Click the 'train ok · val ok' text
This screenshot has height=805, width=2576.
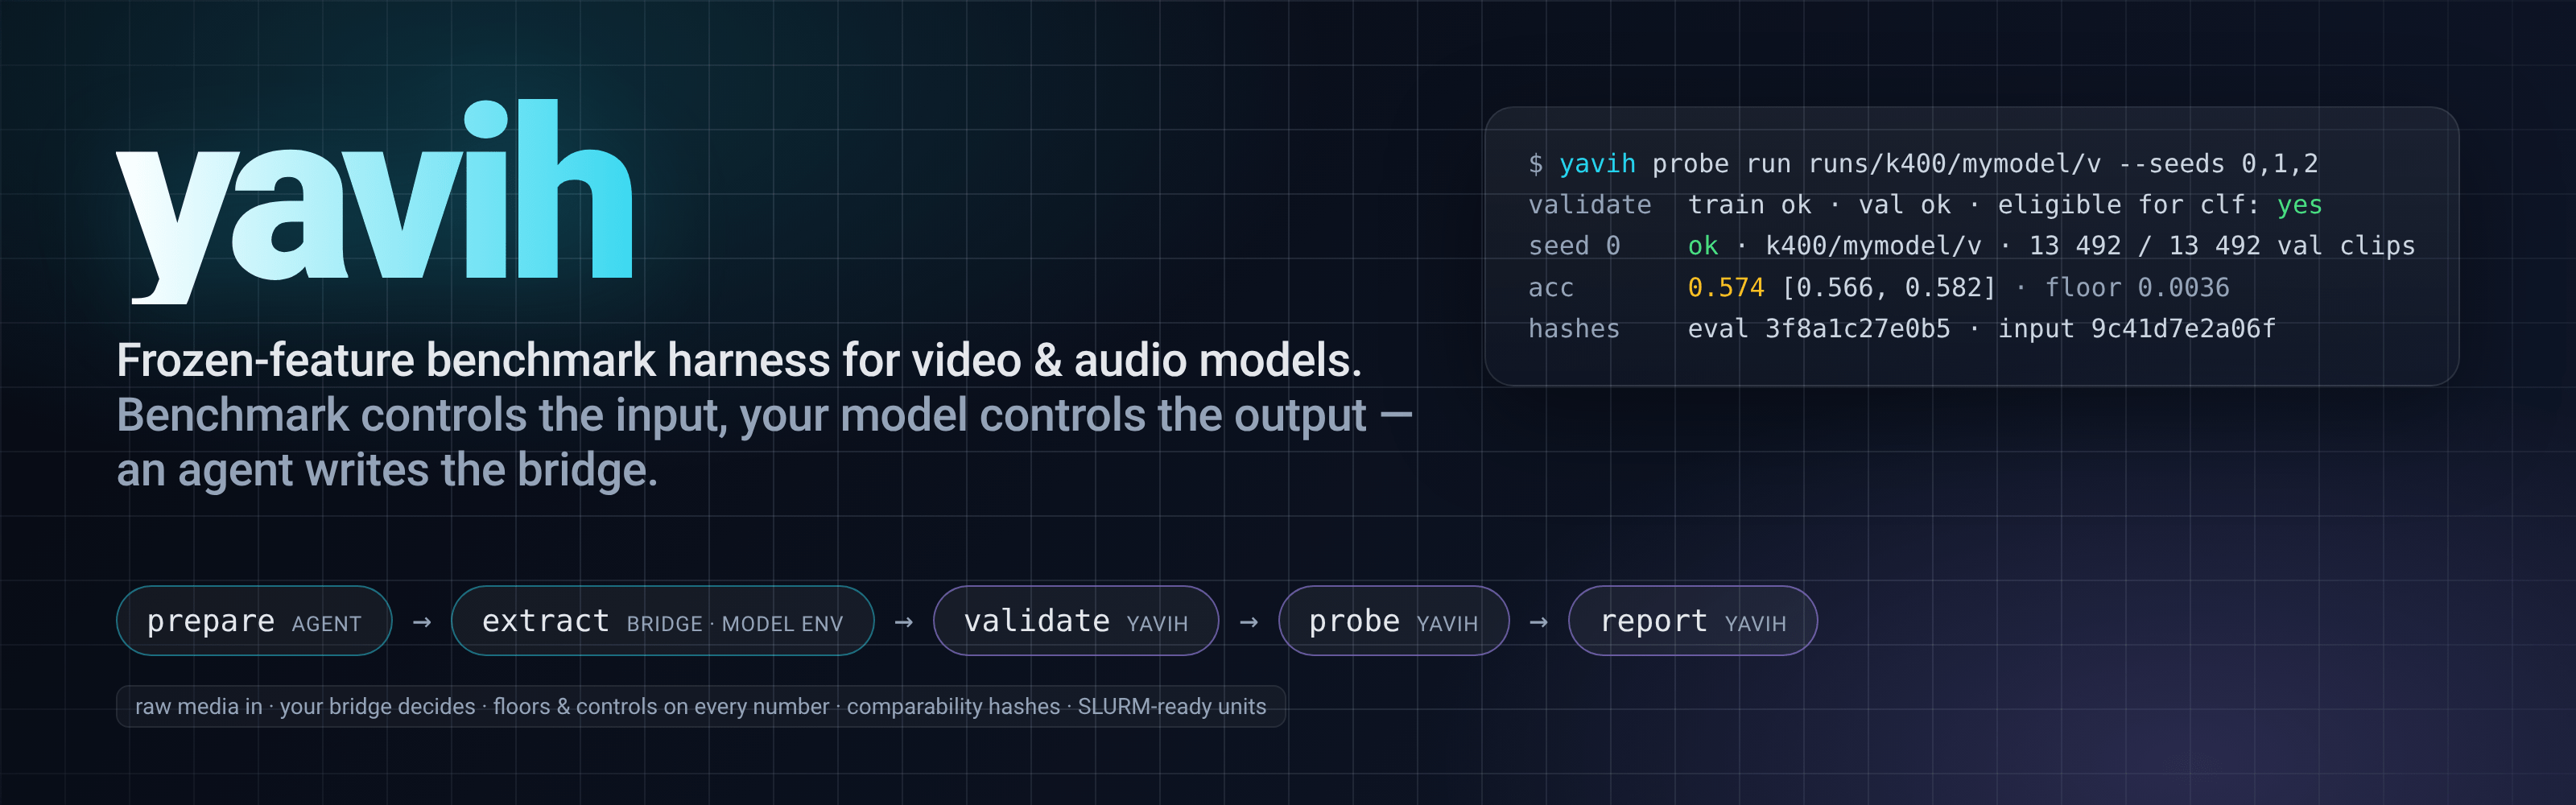[1819, 205]
